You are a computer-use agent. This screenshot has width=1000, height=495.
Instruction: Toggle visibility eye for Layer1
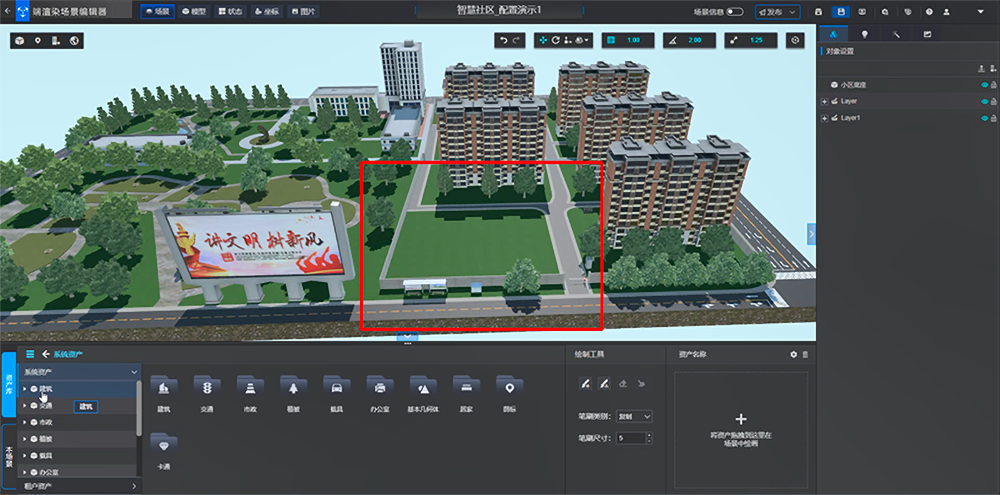pyautogui.click(x=984, y=118)
